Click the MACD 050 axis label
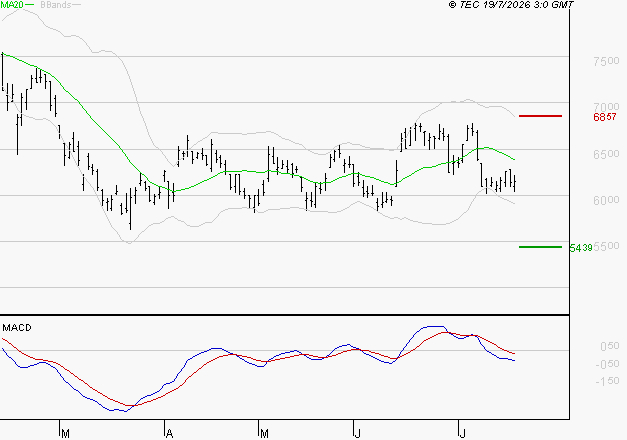 click(610, 346)
